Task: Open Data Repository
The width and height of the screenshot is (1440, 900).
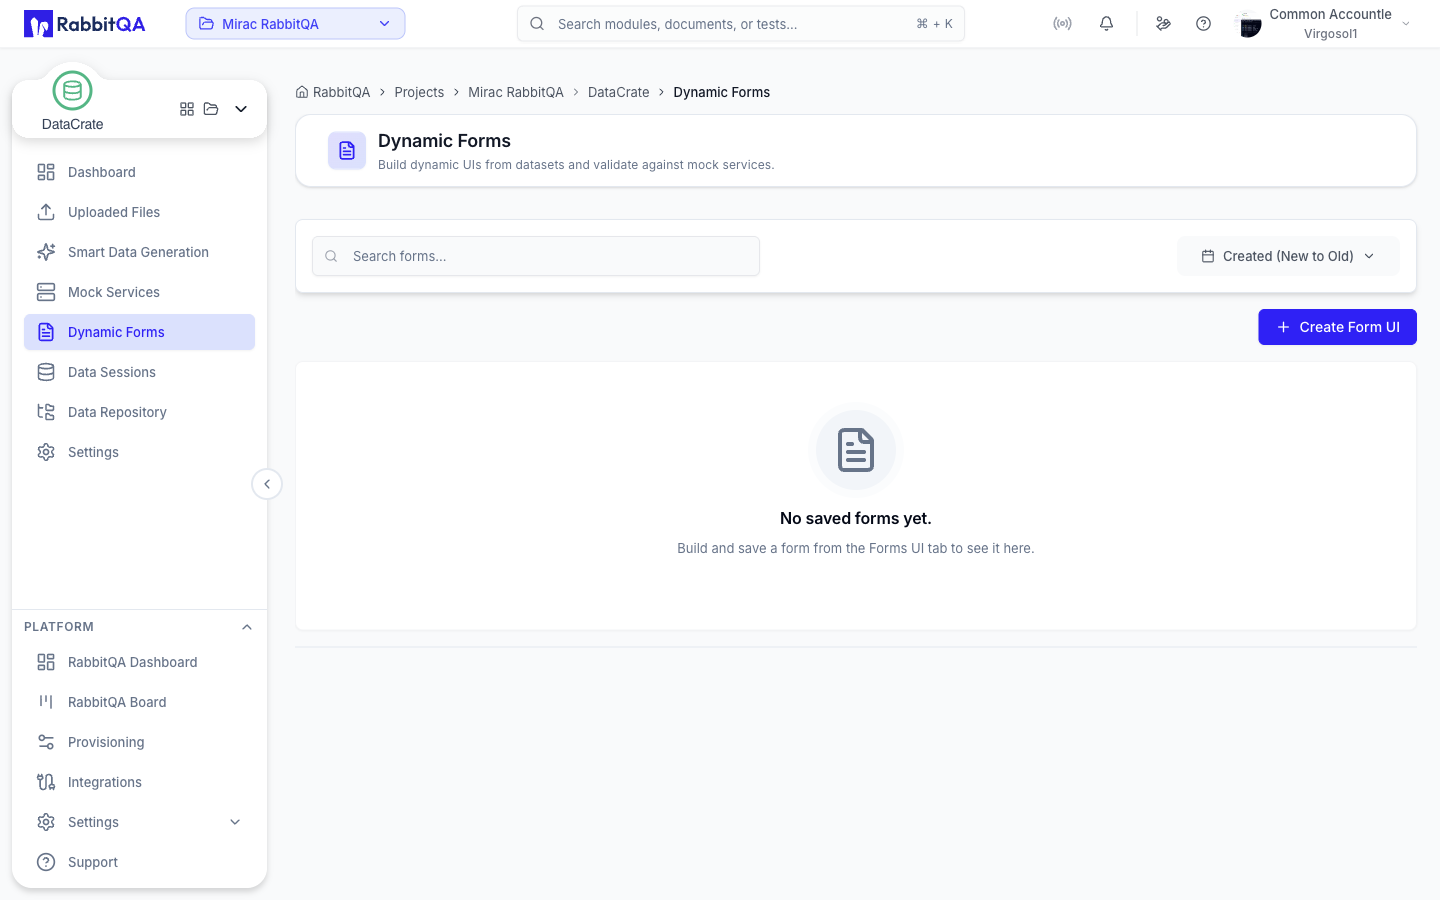Action: pos(139,412)
